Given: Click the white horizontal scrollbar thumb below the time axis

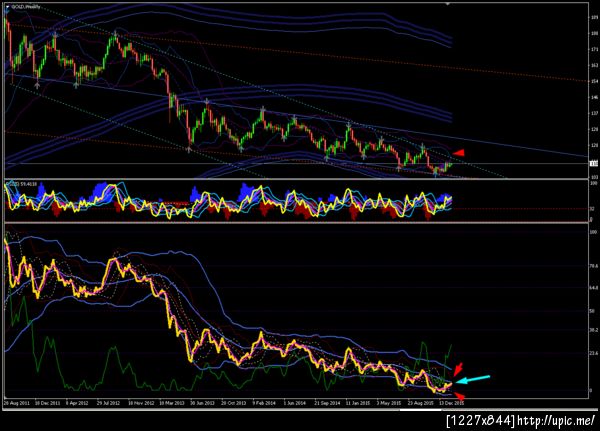Looking at the screenshot, I should (x=420, y=410).
